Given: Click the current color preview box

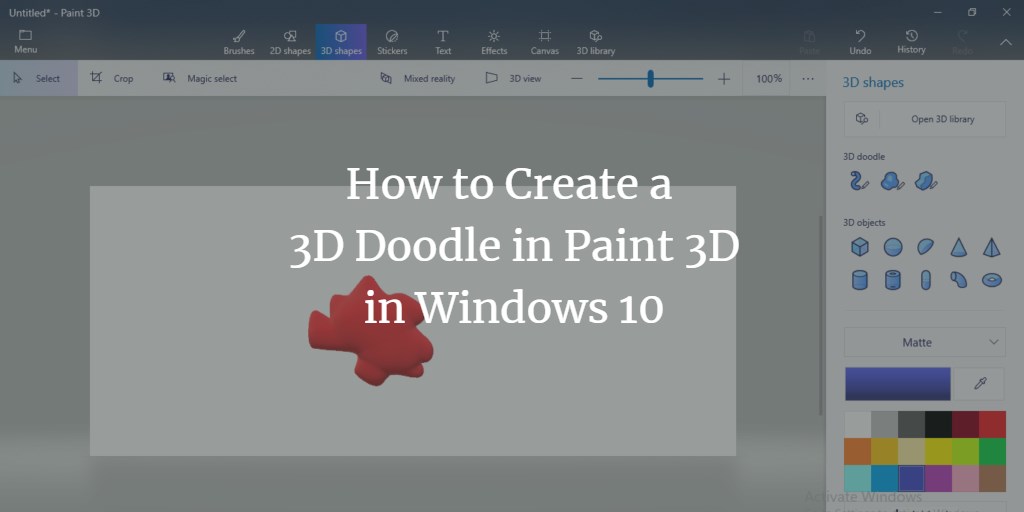Looking at the screenshot, I should pyautogui.click(x=898, y=384).
